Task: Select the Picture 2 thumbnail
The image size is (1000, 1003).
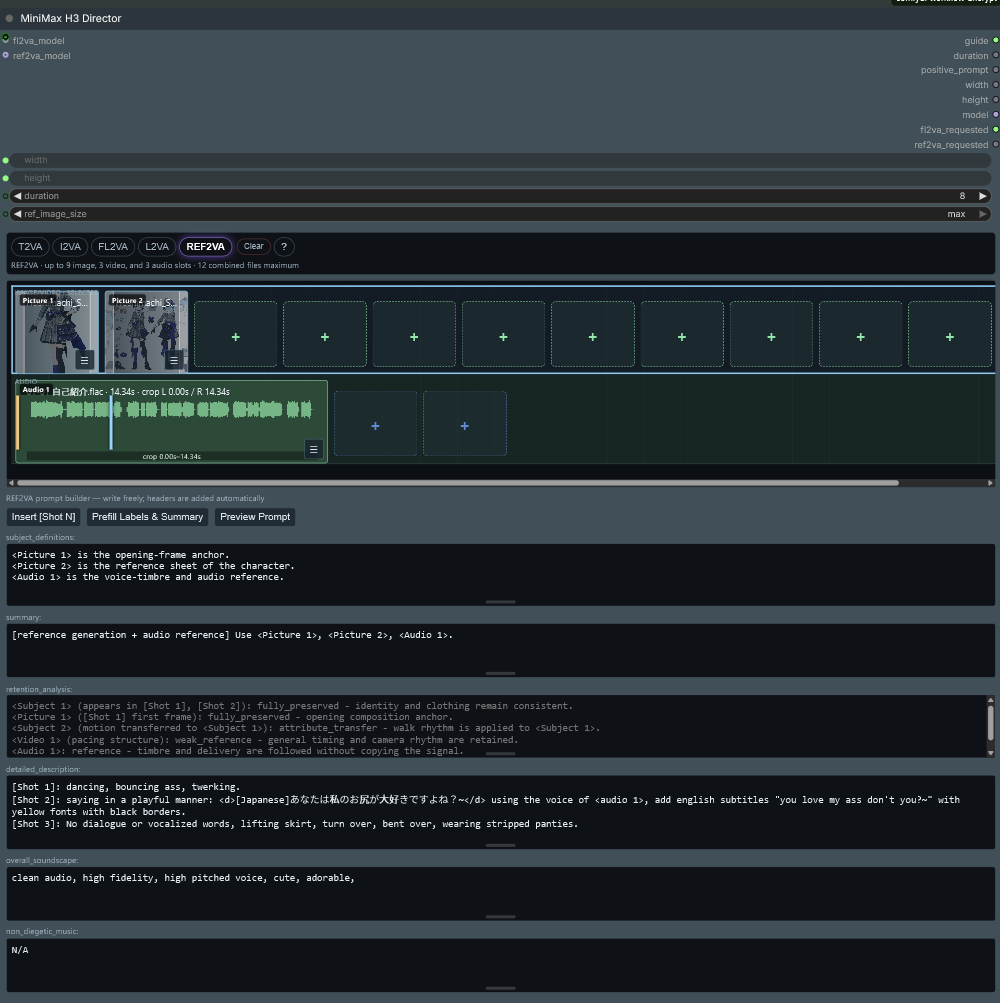Action: pos(146,331)
